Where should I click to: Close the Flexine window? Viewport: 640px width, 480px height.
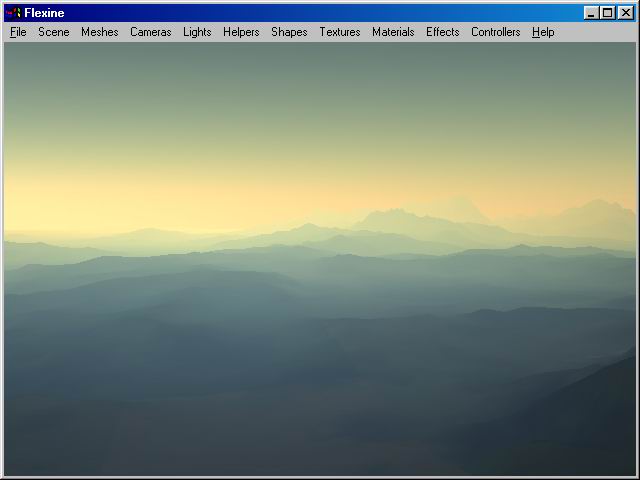coord(626,13)
